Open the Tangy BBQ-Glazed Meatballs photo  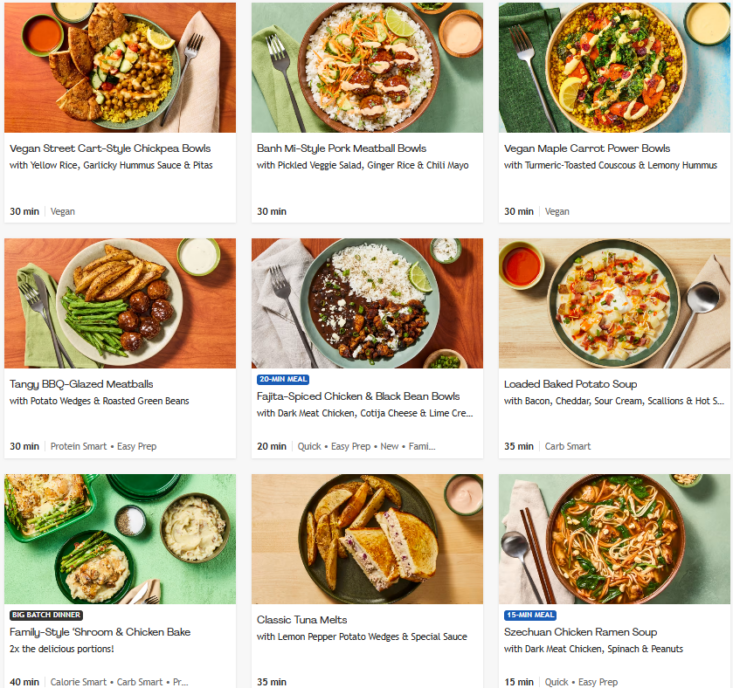120,303
